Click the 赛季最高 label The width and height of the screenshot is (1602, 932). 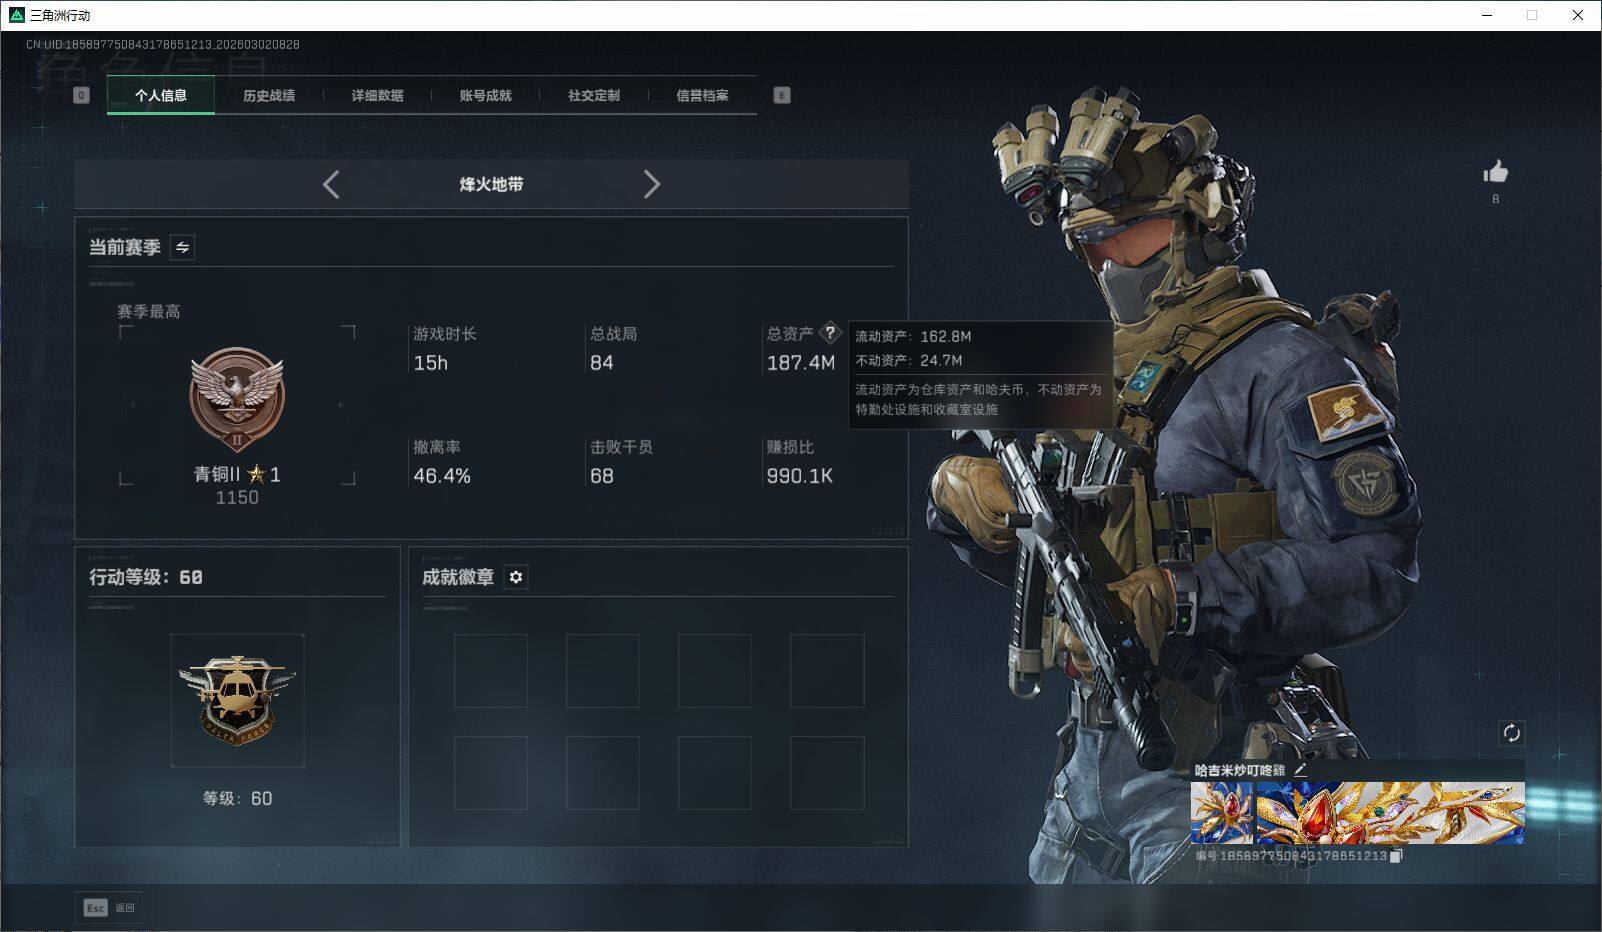point(149,311)
